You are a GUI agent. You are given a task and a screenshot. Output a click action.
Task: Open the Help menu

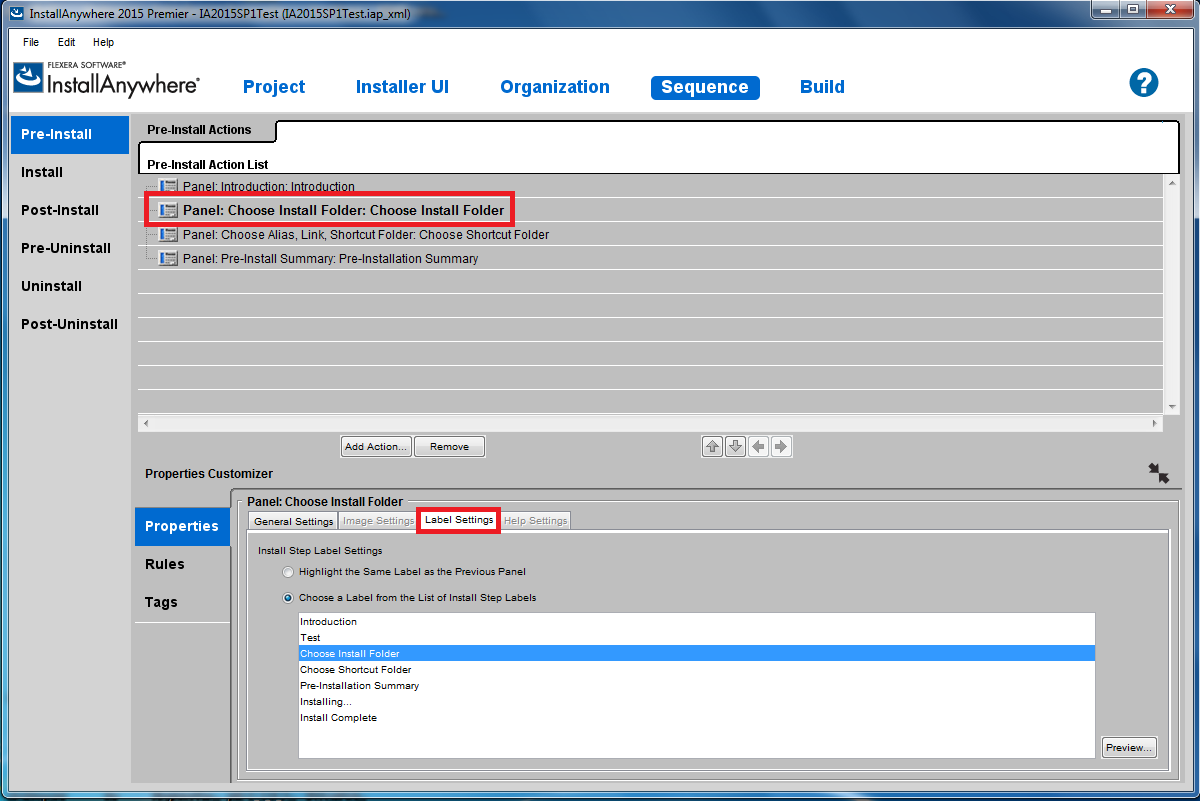103,42
